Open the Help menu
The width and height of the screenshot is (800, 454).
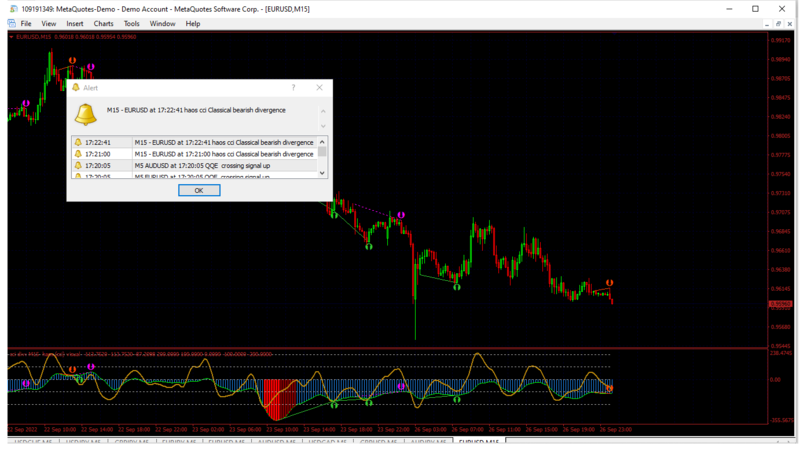pyautogui.click(x=192, y=23)
